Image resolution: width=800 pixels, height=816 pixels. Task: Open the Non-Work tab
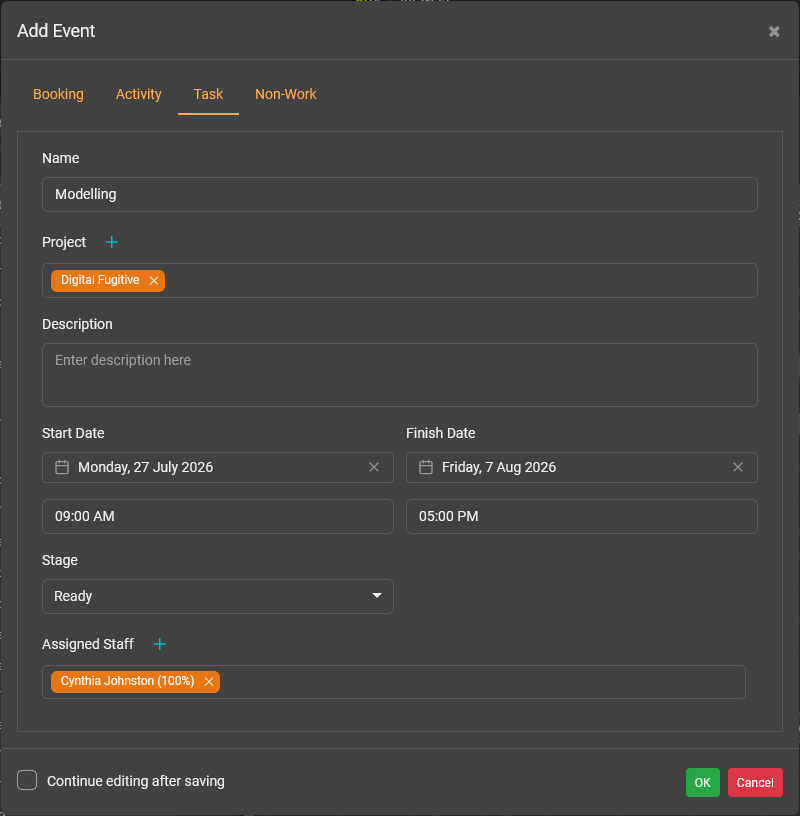(x=285, y=94)
